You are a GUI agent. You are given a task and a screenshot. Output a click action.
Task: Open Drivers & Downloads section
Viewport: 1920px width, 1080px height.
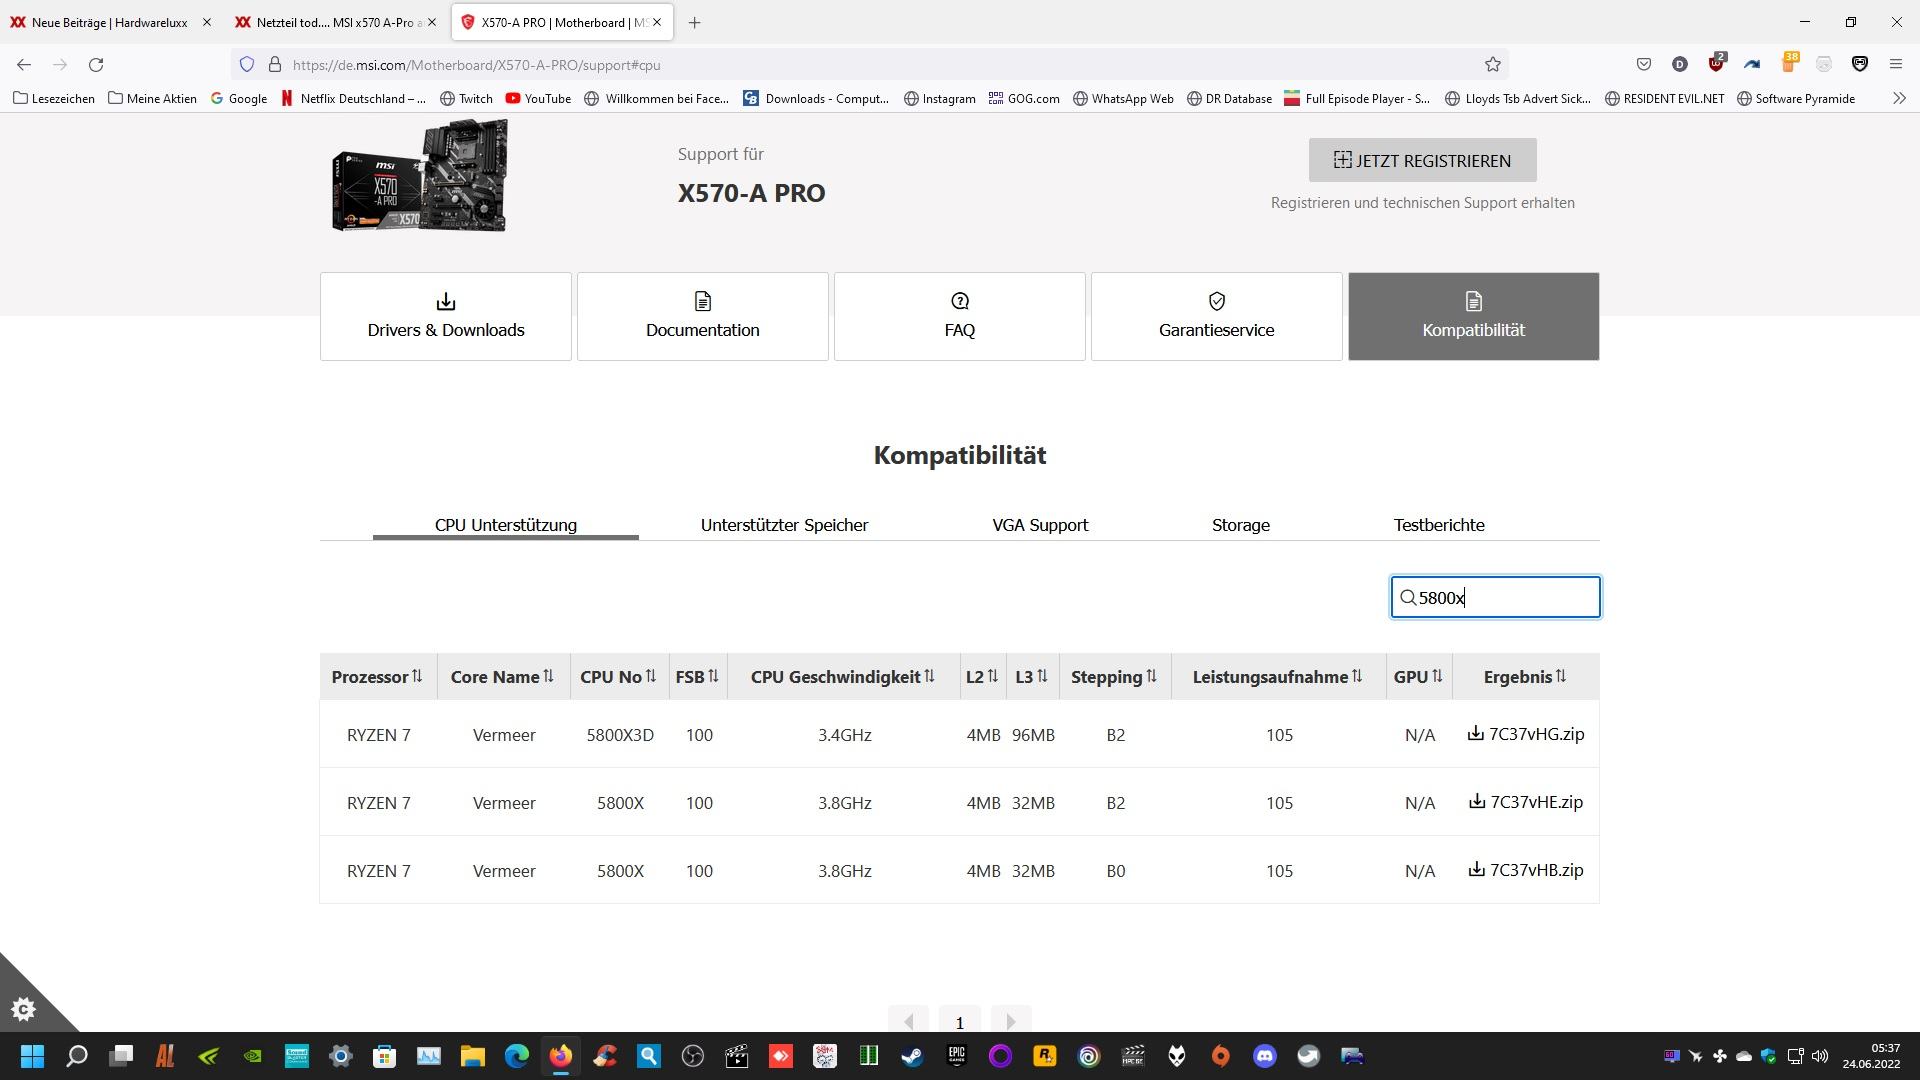pos(445,316)
